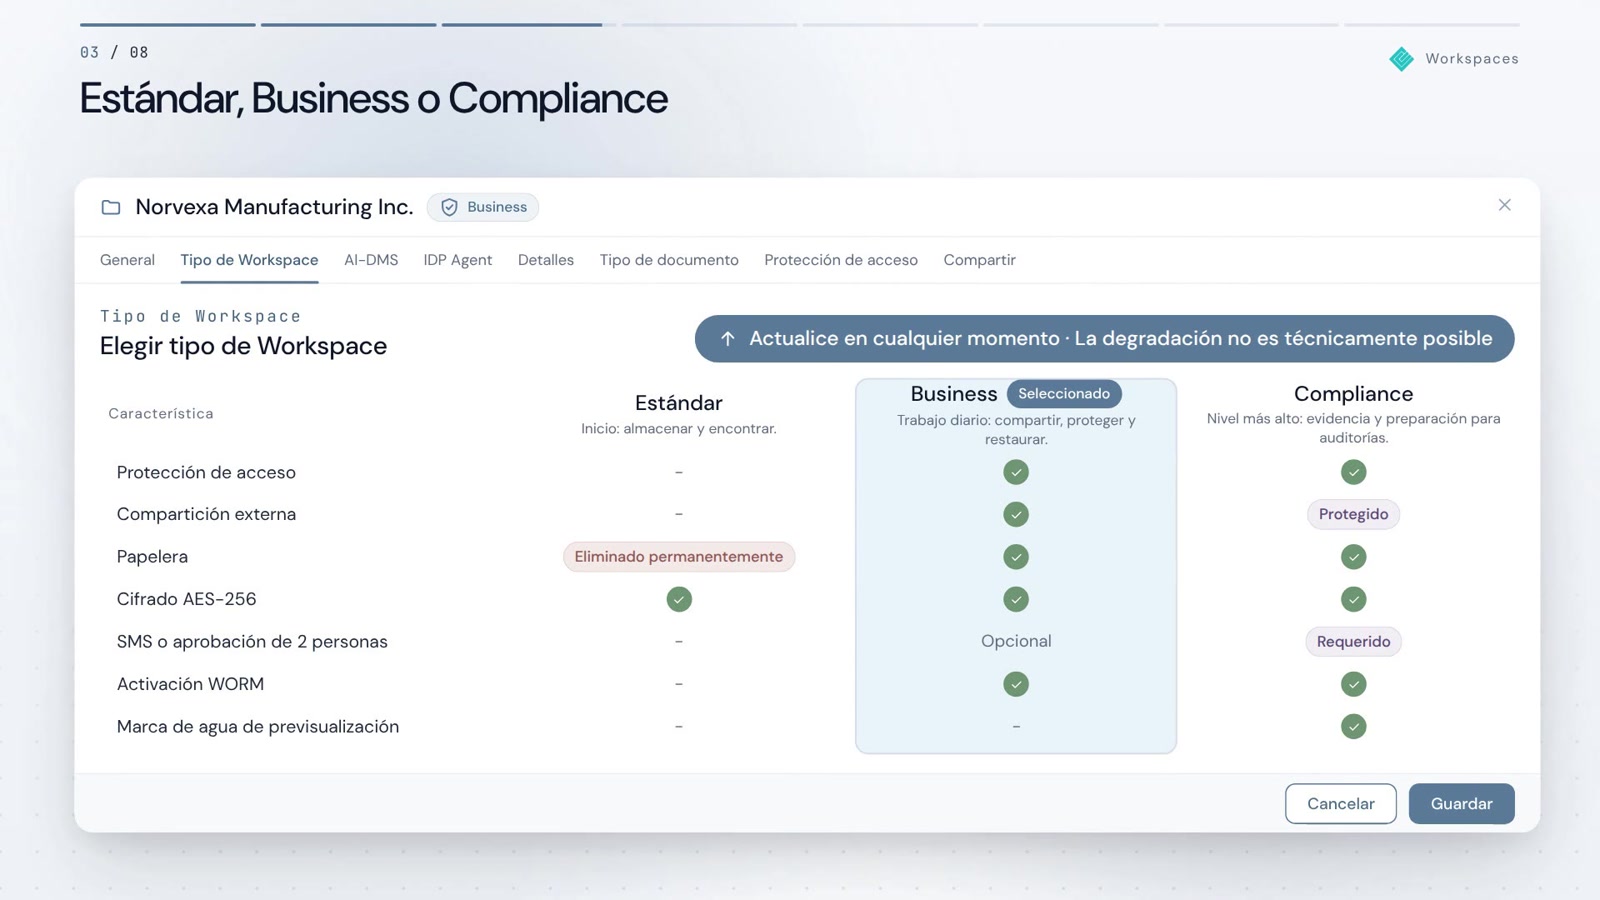1600x900 pixels.
Task: Click the Seleccionado badge on Business
Action: click(1064, 394)
